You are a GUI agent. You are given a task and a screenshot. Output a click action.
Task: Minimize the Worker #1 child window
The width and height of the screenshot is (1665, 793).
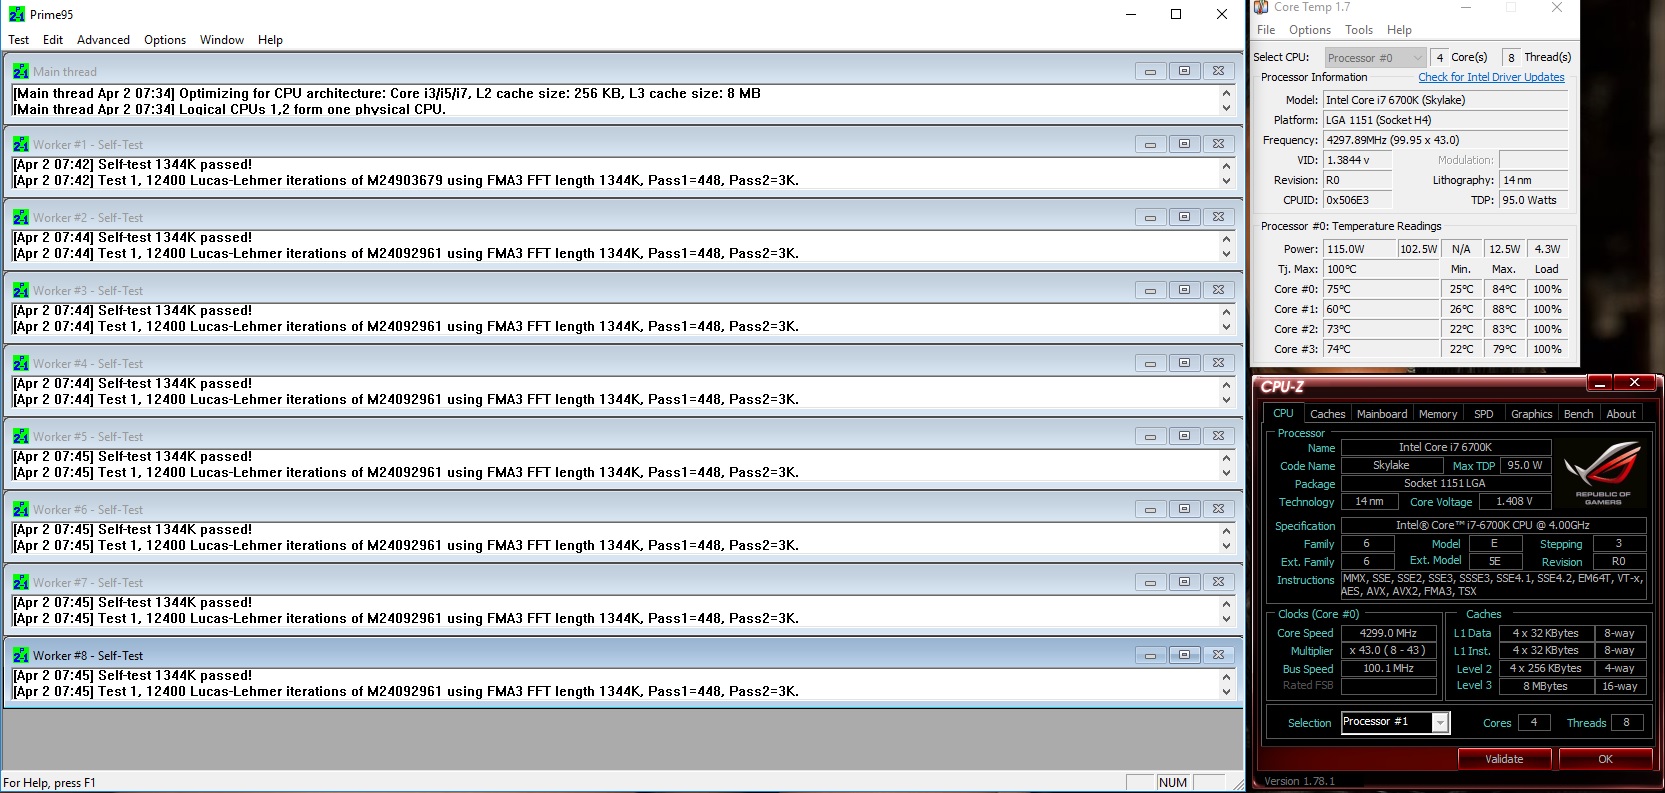tap(1150, 144)
